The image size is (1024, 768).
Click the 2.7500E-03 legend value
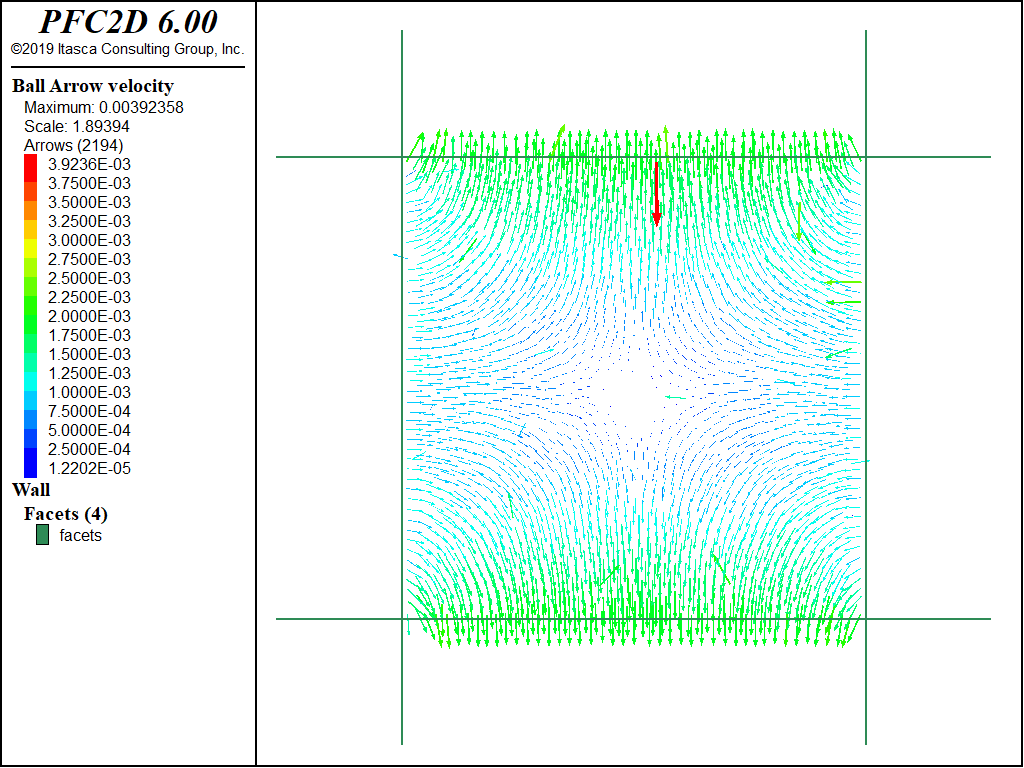89,259
